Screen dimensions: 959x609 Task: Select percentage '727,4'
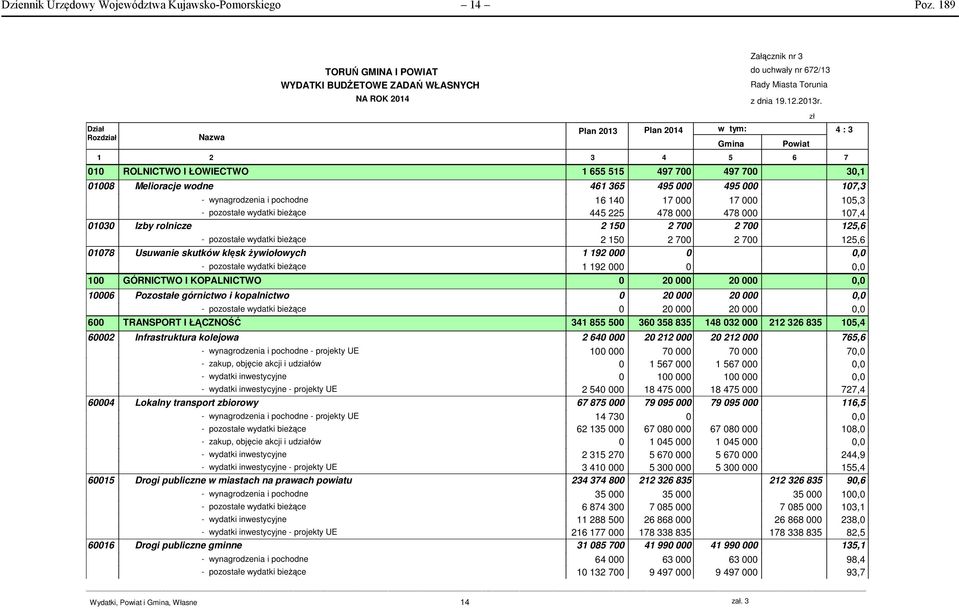[x=853, y=389]
